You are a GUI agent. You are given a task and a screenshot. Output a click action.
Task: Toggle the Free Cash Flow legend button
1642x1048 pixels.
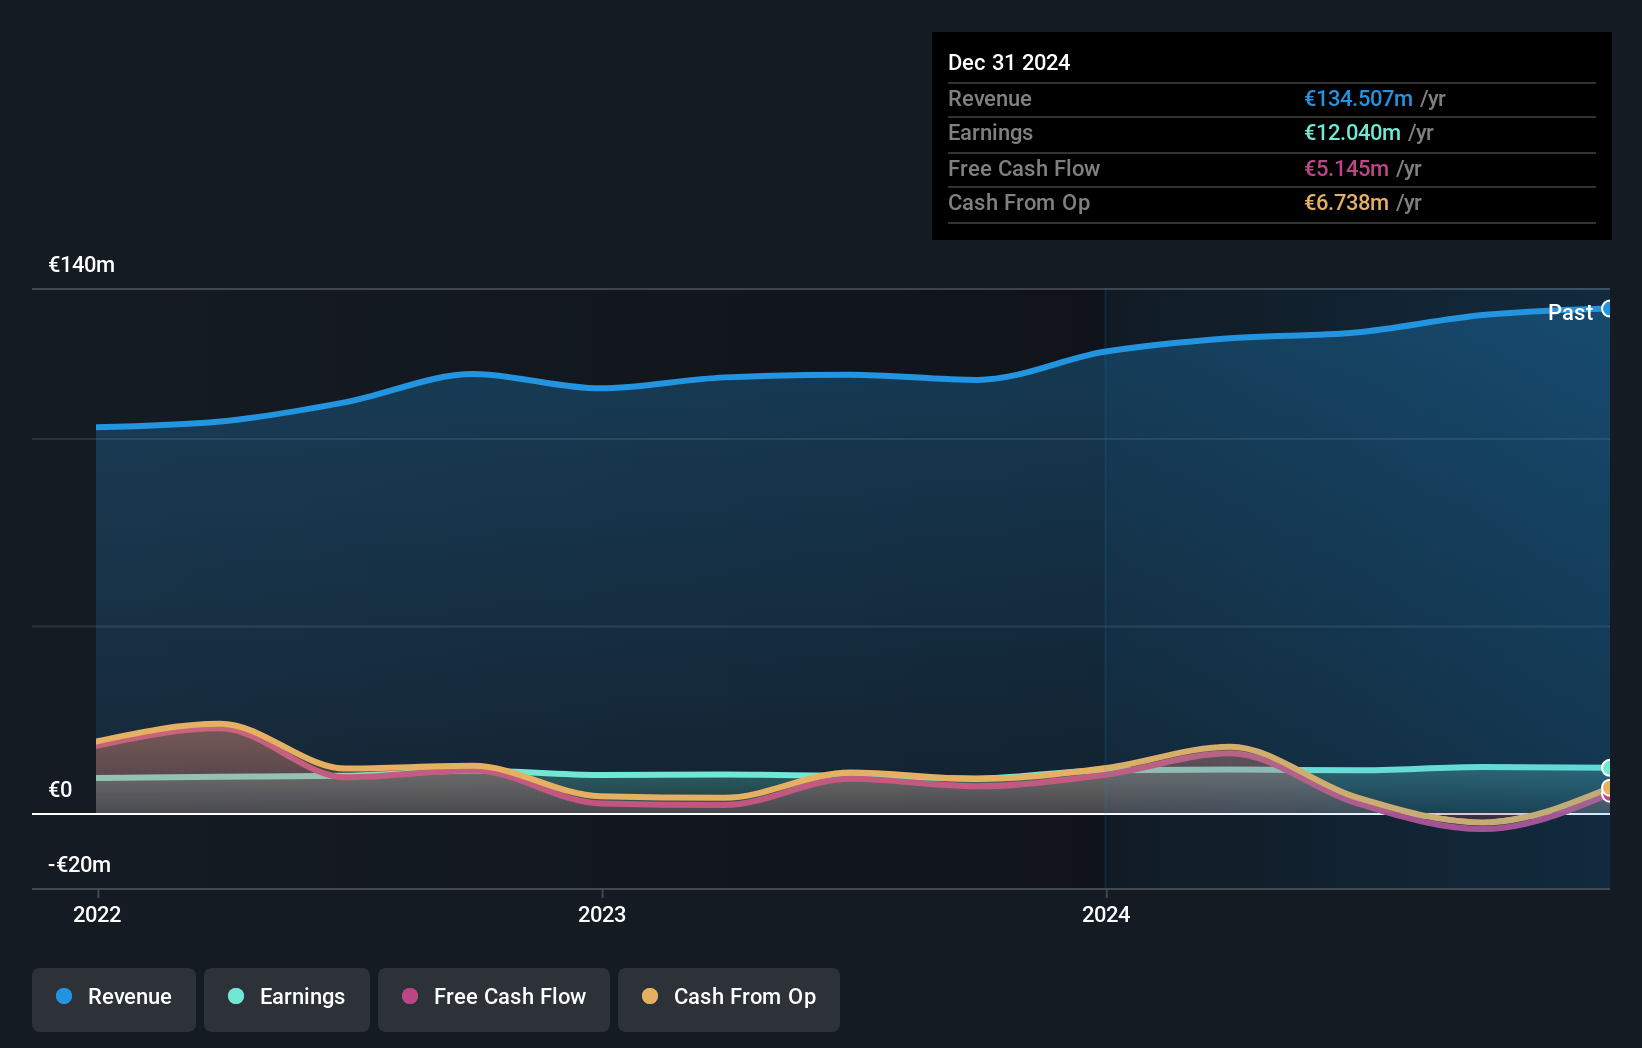(x=494, y=999)
